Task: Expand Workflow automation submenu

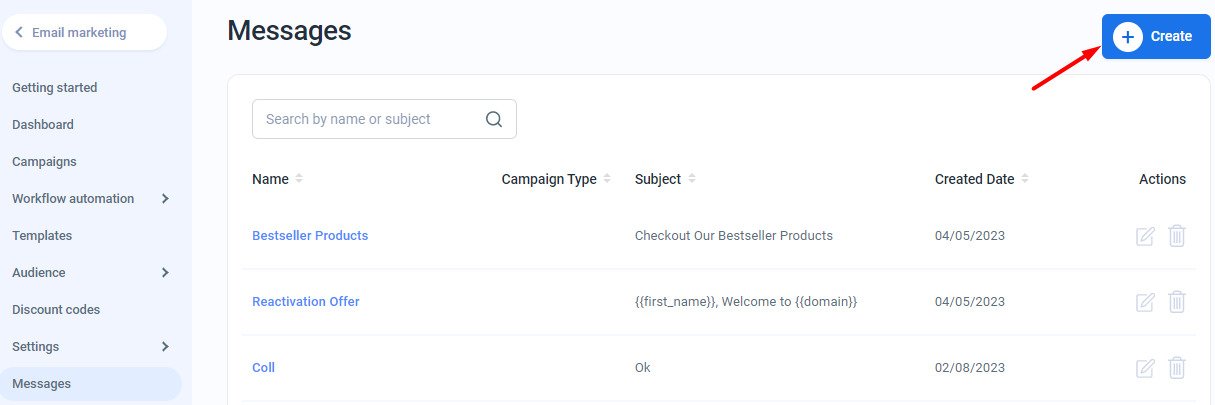Action: coord(165,199)
